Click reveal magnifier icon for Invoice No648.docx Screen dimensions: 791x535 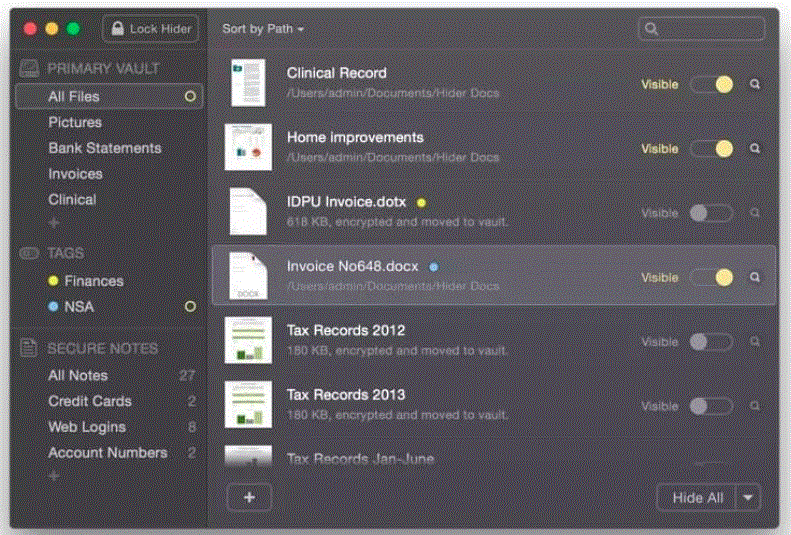coord(755,277)
